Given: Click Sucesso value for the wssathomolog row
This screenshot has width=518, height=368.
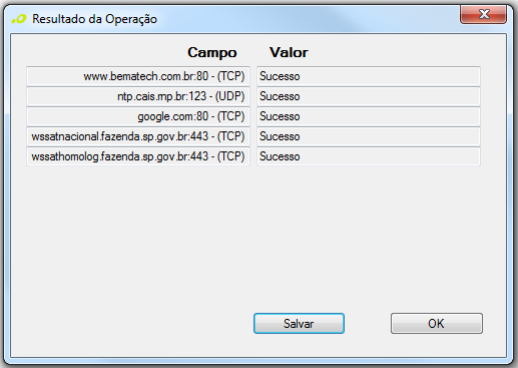Looking at the screenshot, I should (x=368, y=156).
